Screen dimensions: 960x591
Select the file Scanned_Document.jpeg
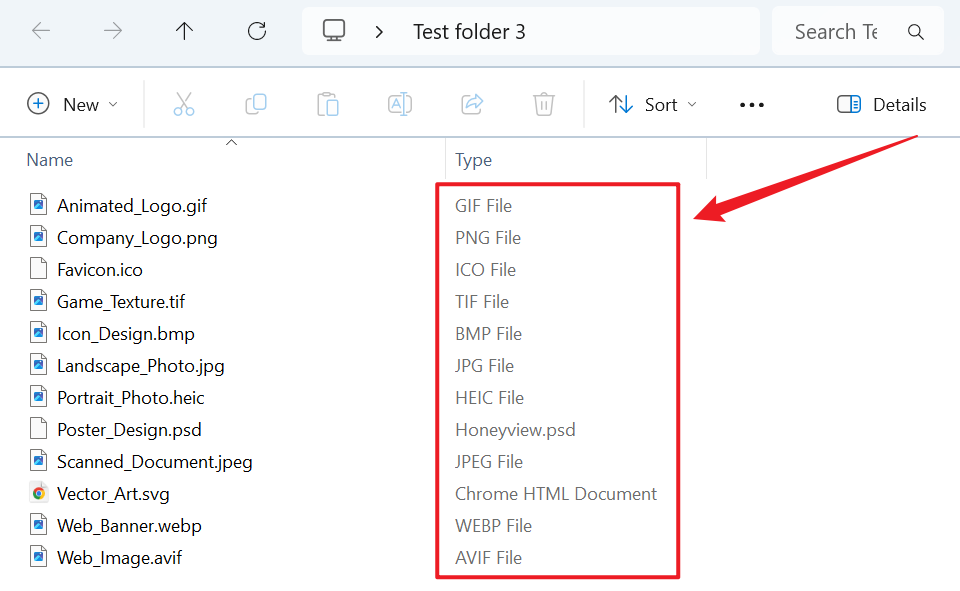(154, 462)
